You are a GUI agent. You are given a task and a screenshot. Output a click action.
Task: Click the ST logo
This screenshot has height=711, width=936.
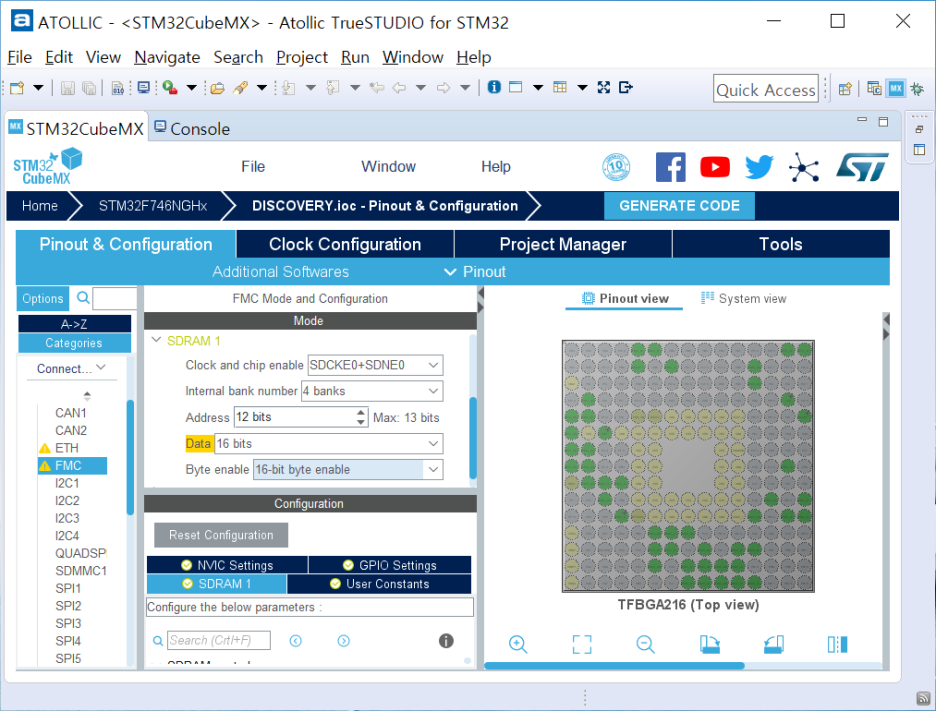pos(862,167)
